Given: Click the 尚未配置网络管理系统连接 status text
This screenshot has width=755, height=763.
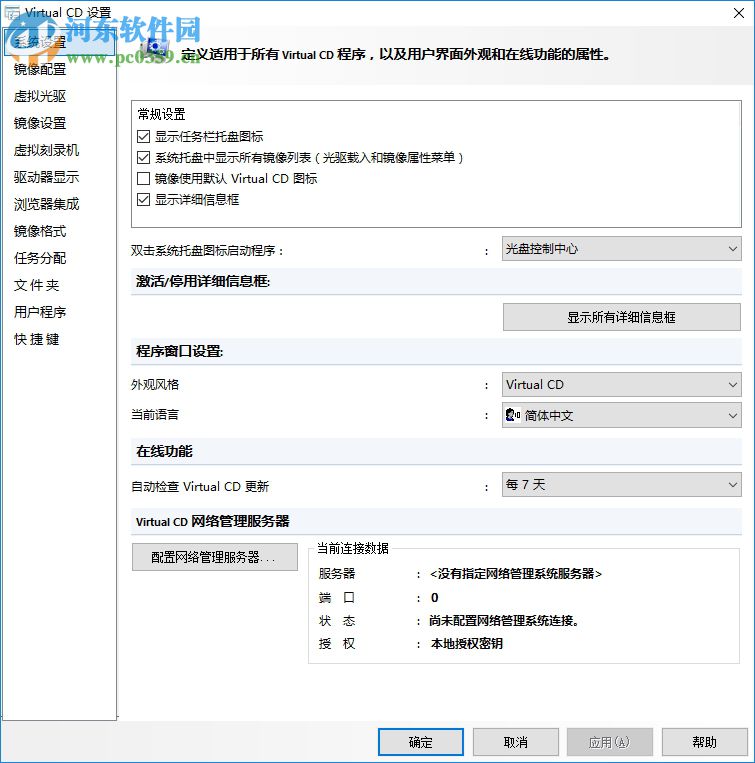Looking at the screenshot, I should pos(503,621).
